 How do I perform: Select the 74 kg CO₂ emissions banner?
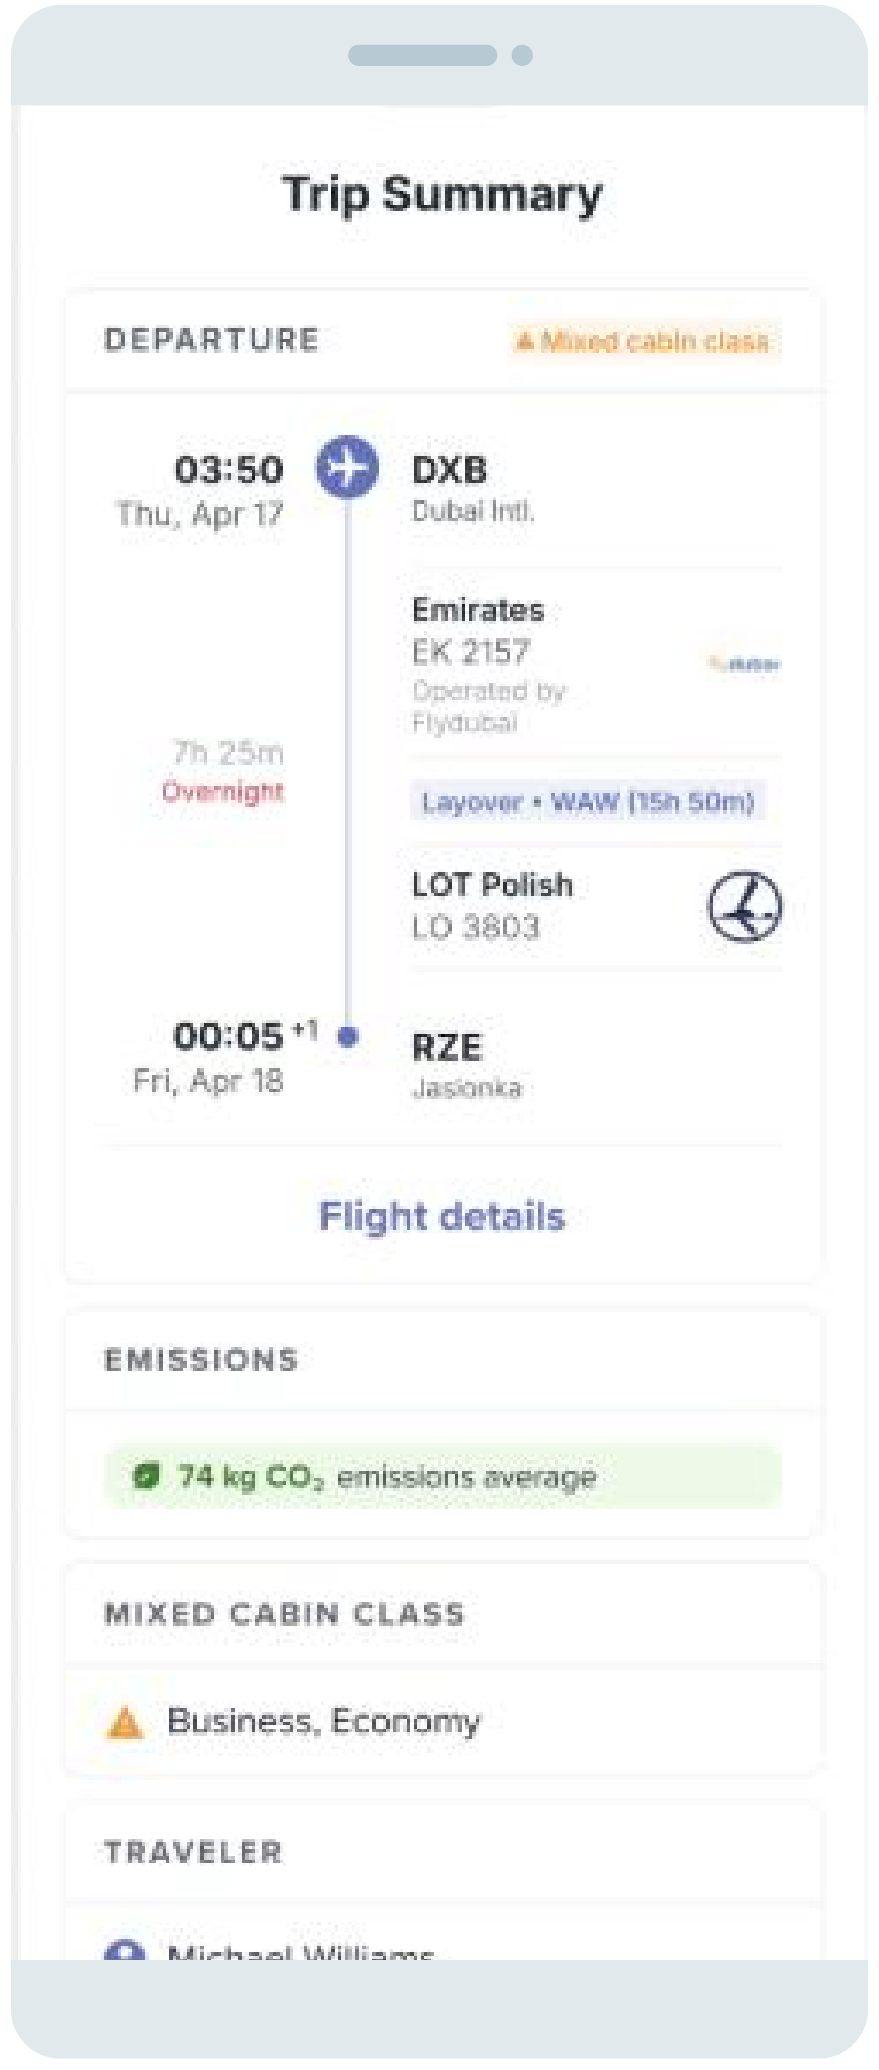pyautogui.click(x=442, y=1477)
